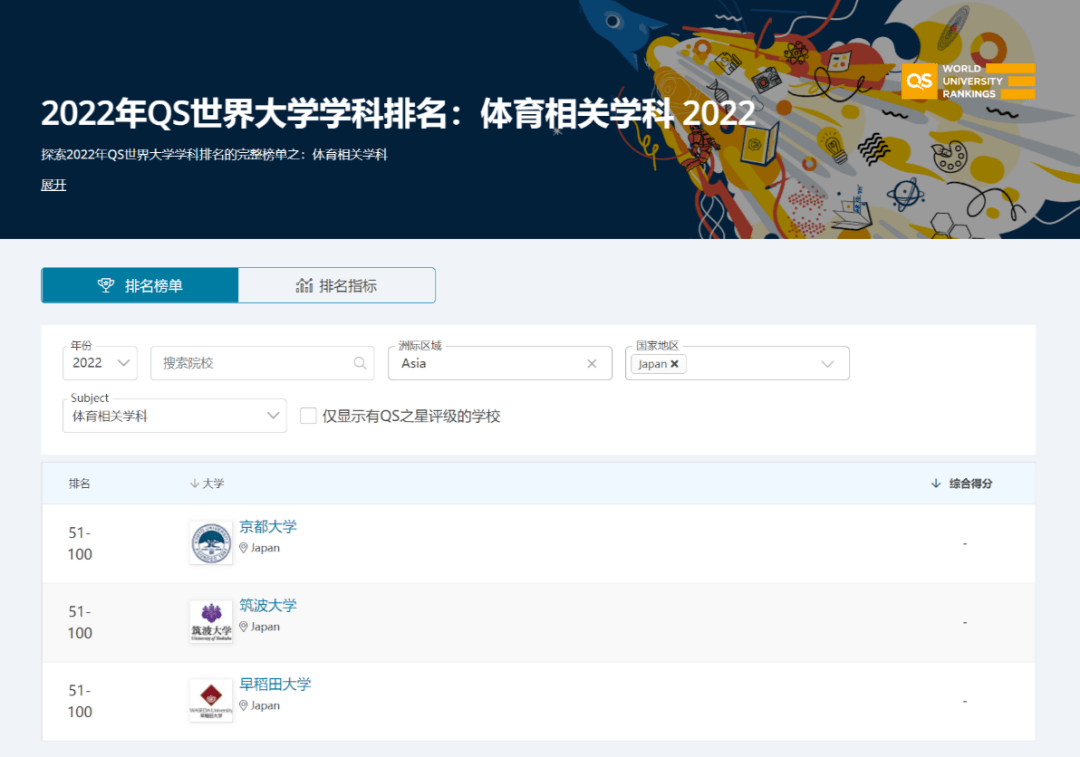Select the 51-100 rank of 早稻田大学
The width and height of the screenshot is (1080, 757).
pos(80,701)
